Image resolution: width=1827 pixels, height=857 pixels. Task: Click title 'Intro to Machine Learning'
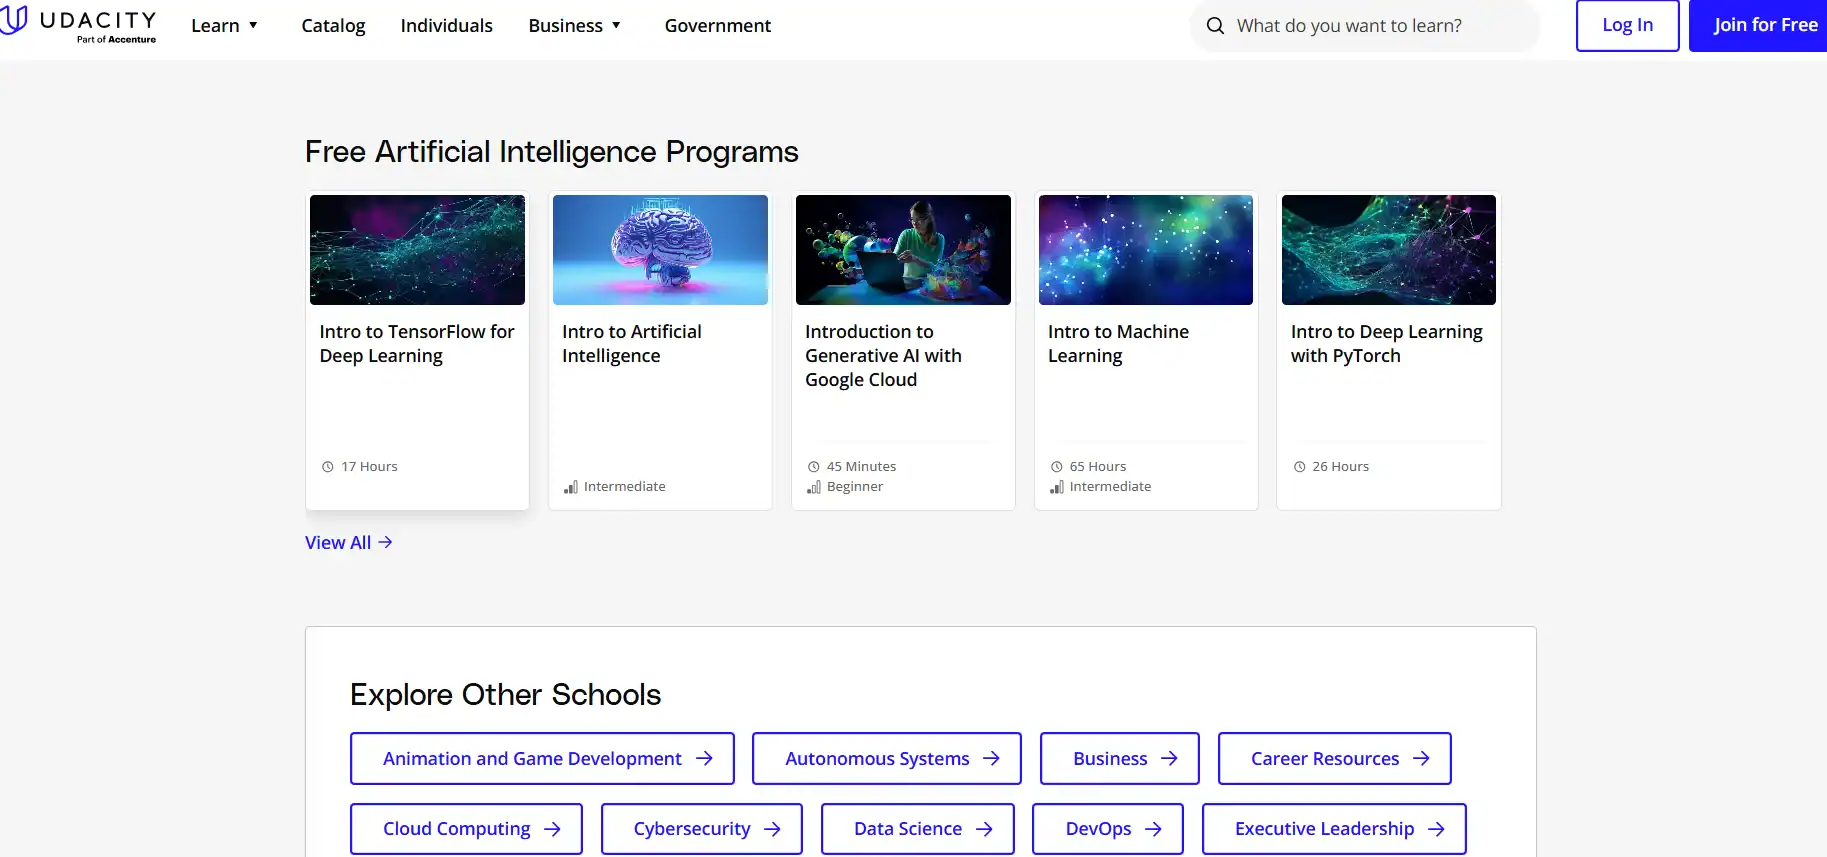(1118, 344)
